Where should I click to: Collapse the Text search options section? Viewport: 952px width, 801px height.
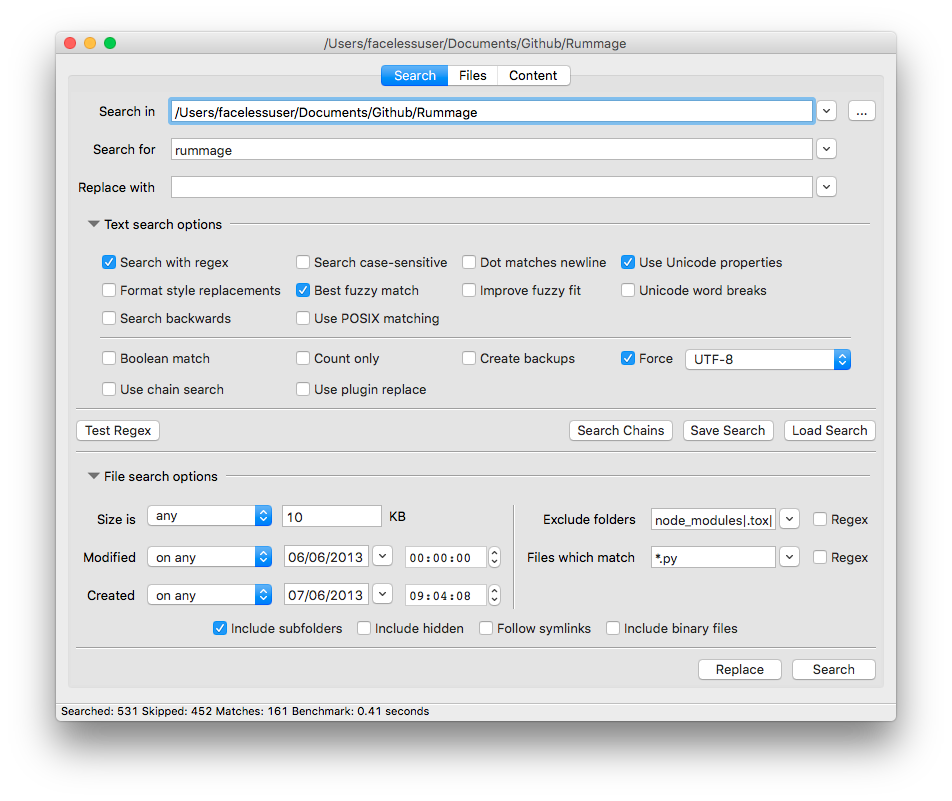click(94, 225)
